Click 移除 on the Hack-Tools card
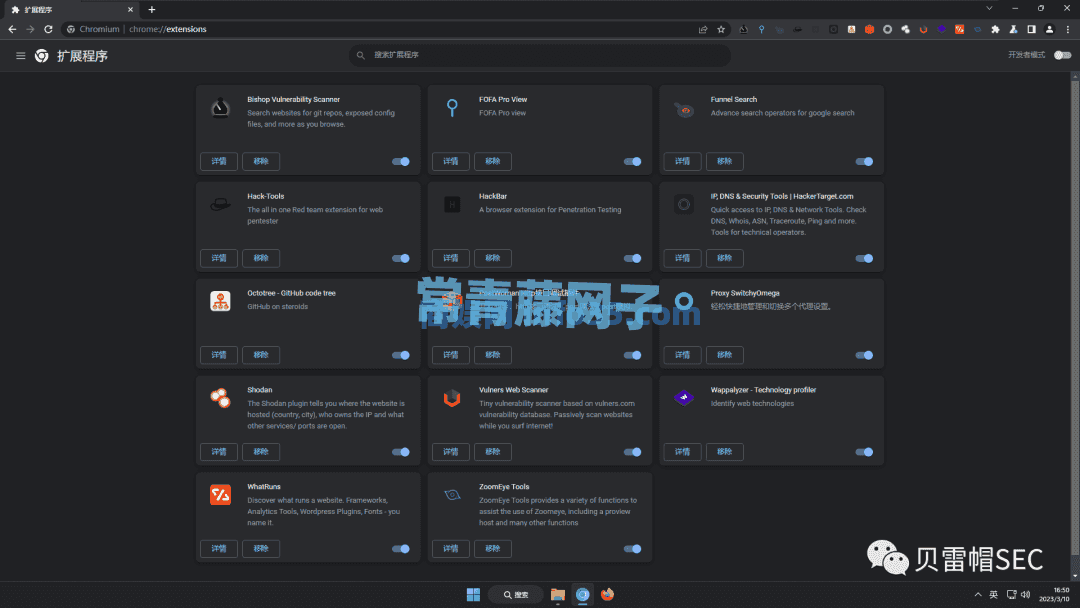1080x608 pixels. pos(261,258)
